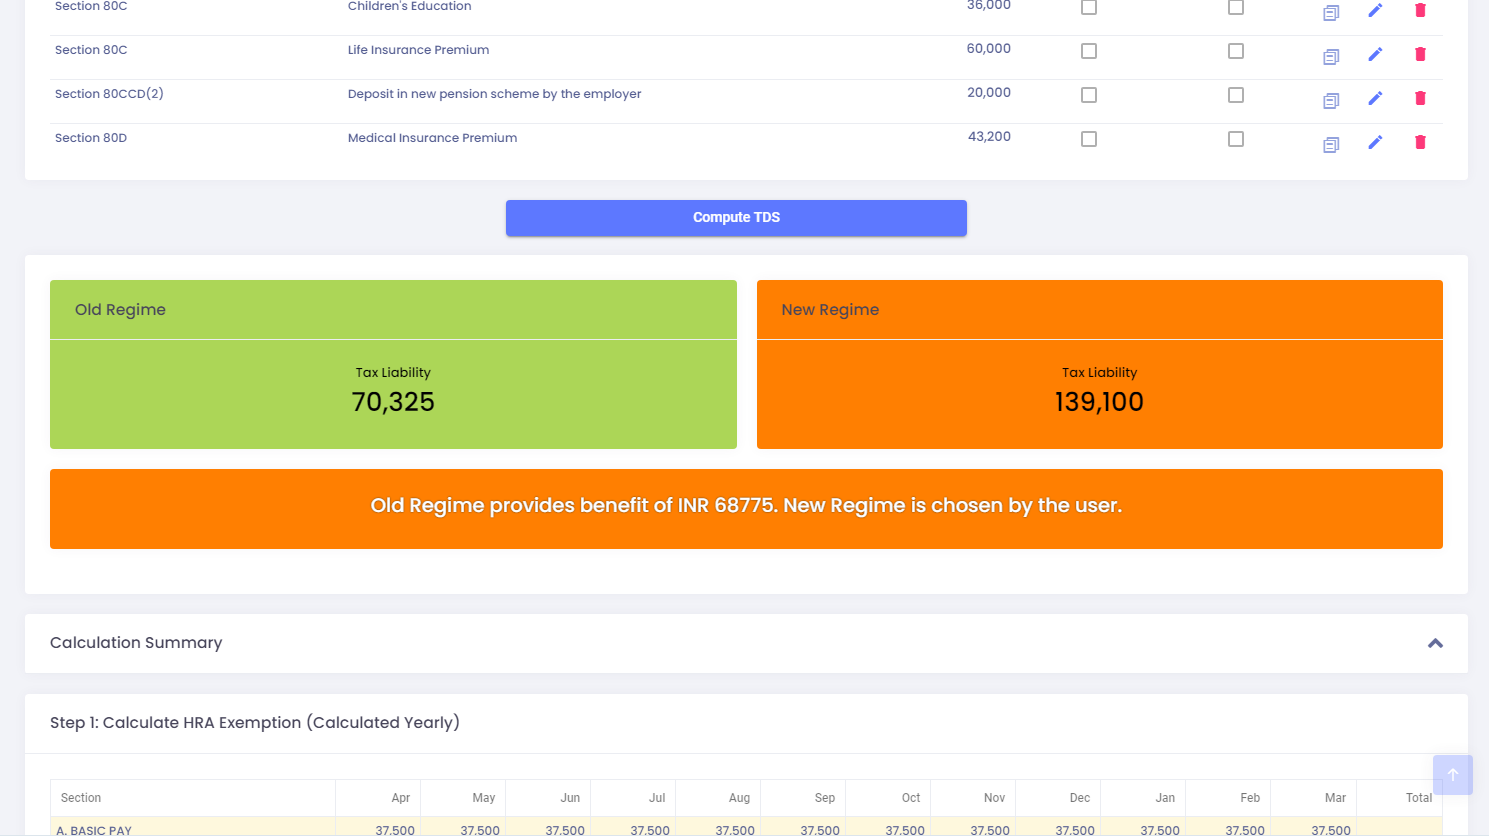Click Deposit in new pension scheme text
Screen dimensions: 1489x837
point(494,94)
